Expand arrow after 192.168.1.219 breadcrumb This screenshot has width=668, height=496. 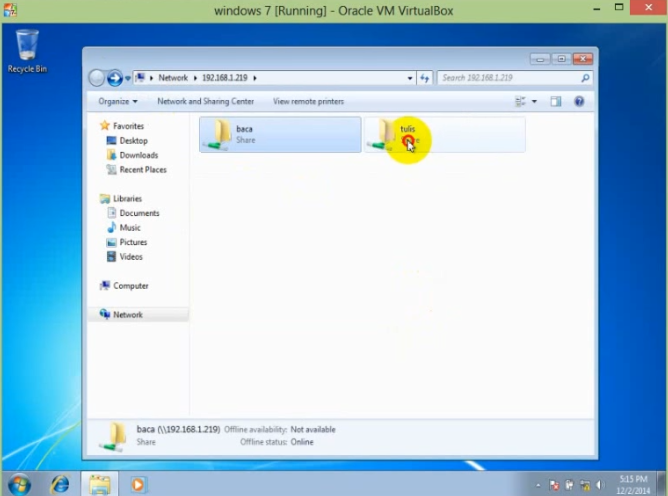click(255, 78)
